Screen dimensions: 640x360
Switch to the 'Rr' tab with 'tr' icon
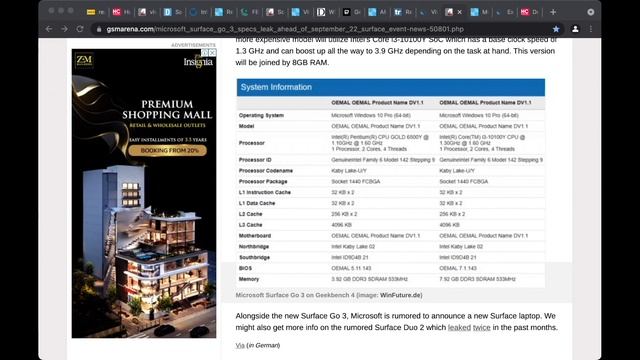click(x=403, y=12)
